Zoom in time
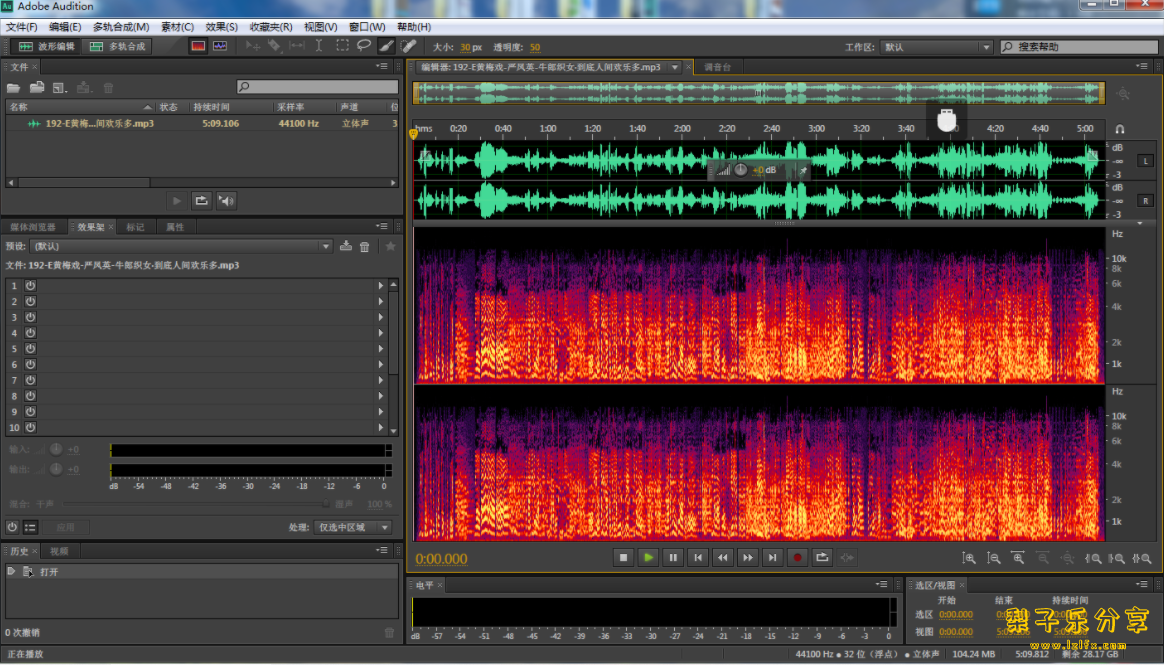 tap(1018, 558)
